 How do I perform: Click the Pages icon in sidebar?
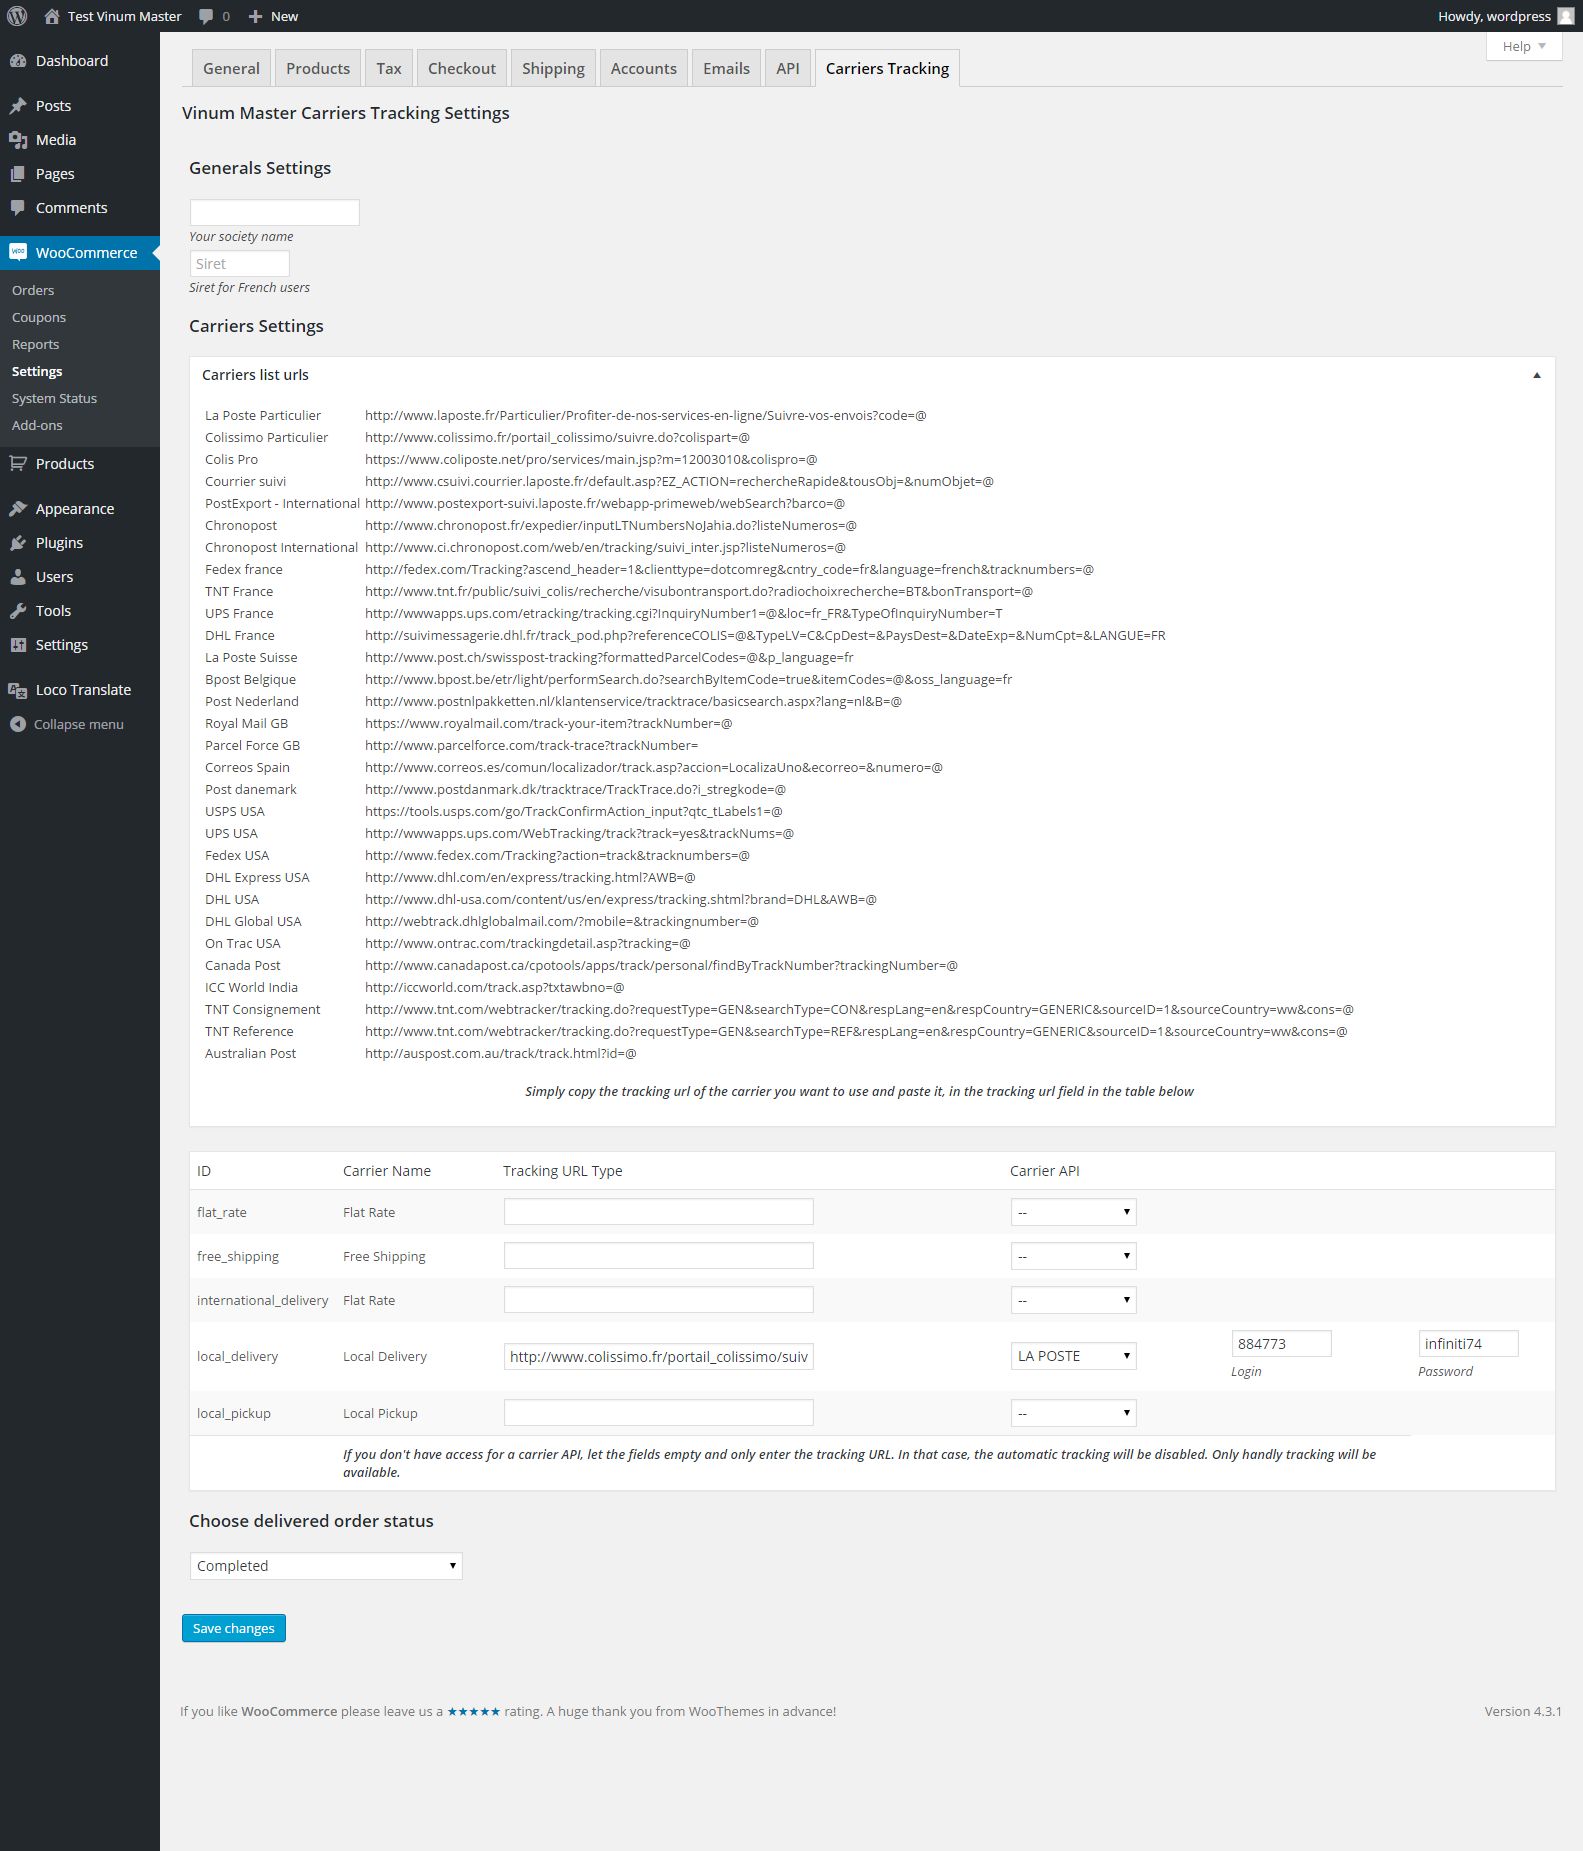(x=18, y=174)
